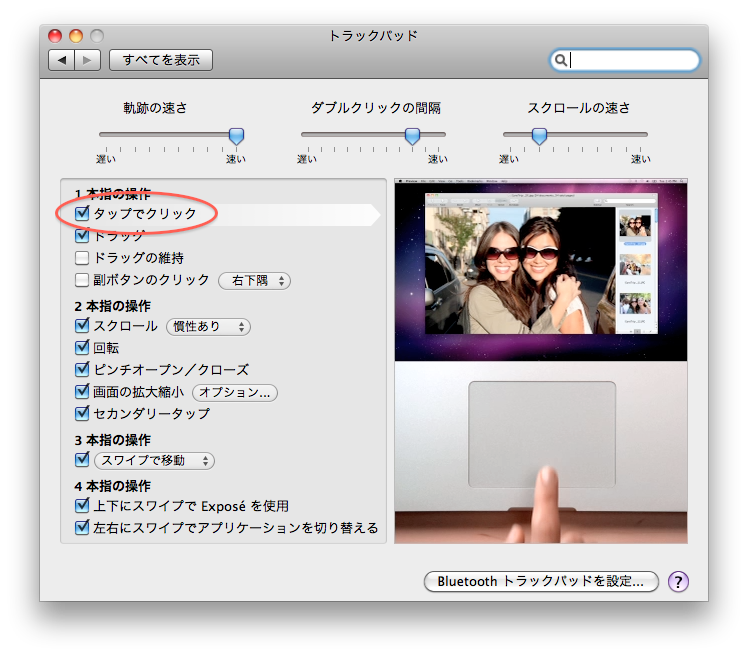Disable the 回転 checkbox
The width and height of the screenshot is (748, 656).
83,347
